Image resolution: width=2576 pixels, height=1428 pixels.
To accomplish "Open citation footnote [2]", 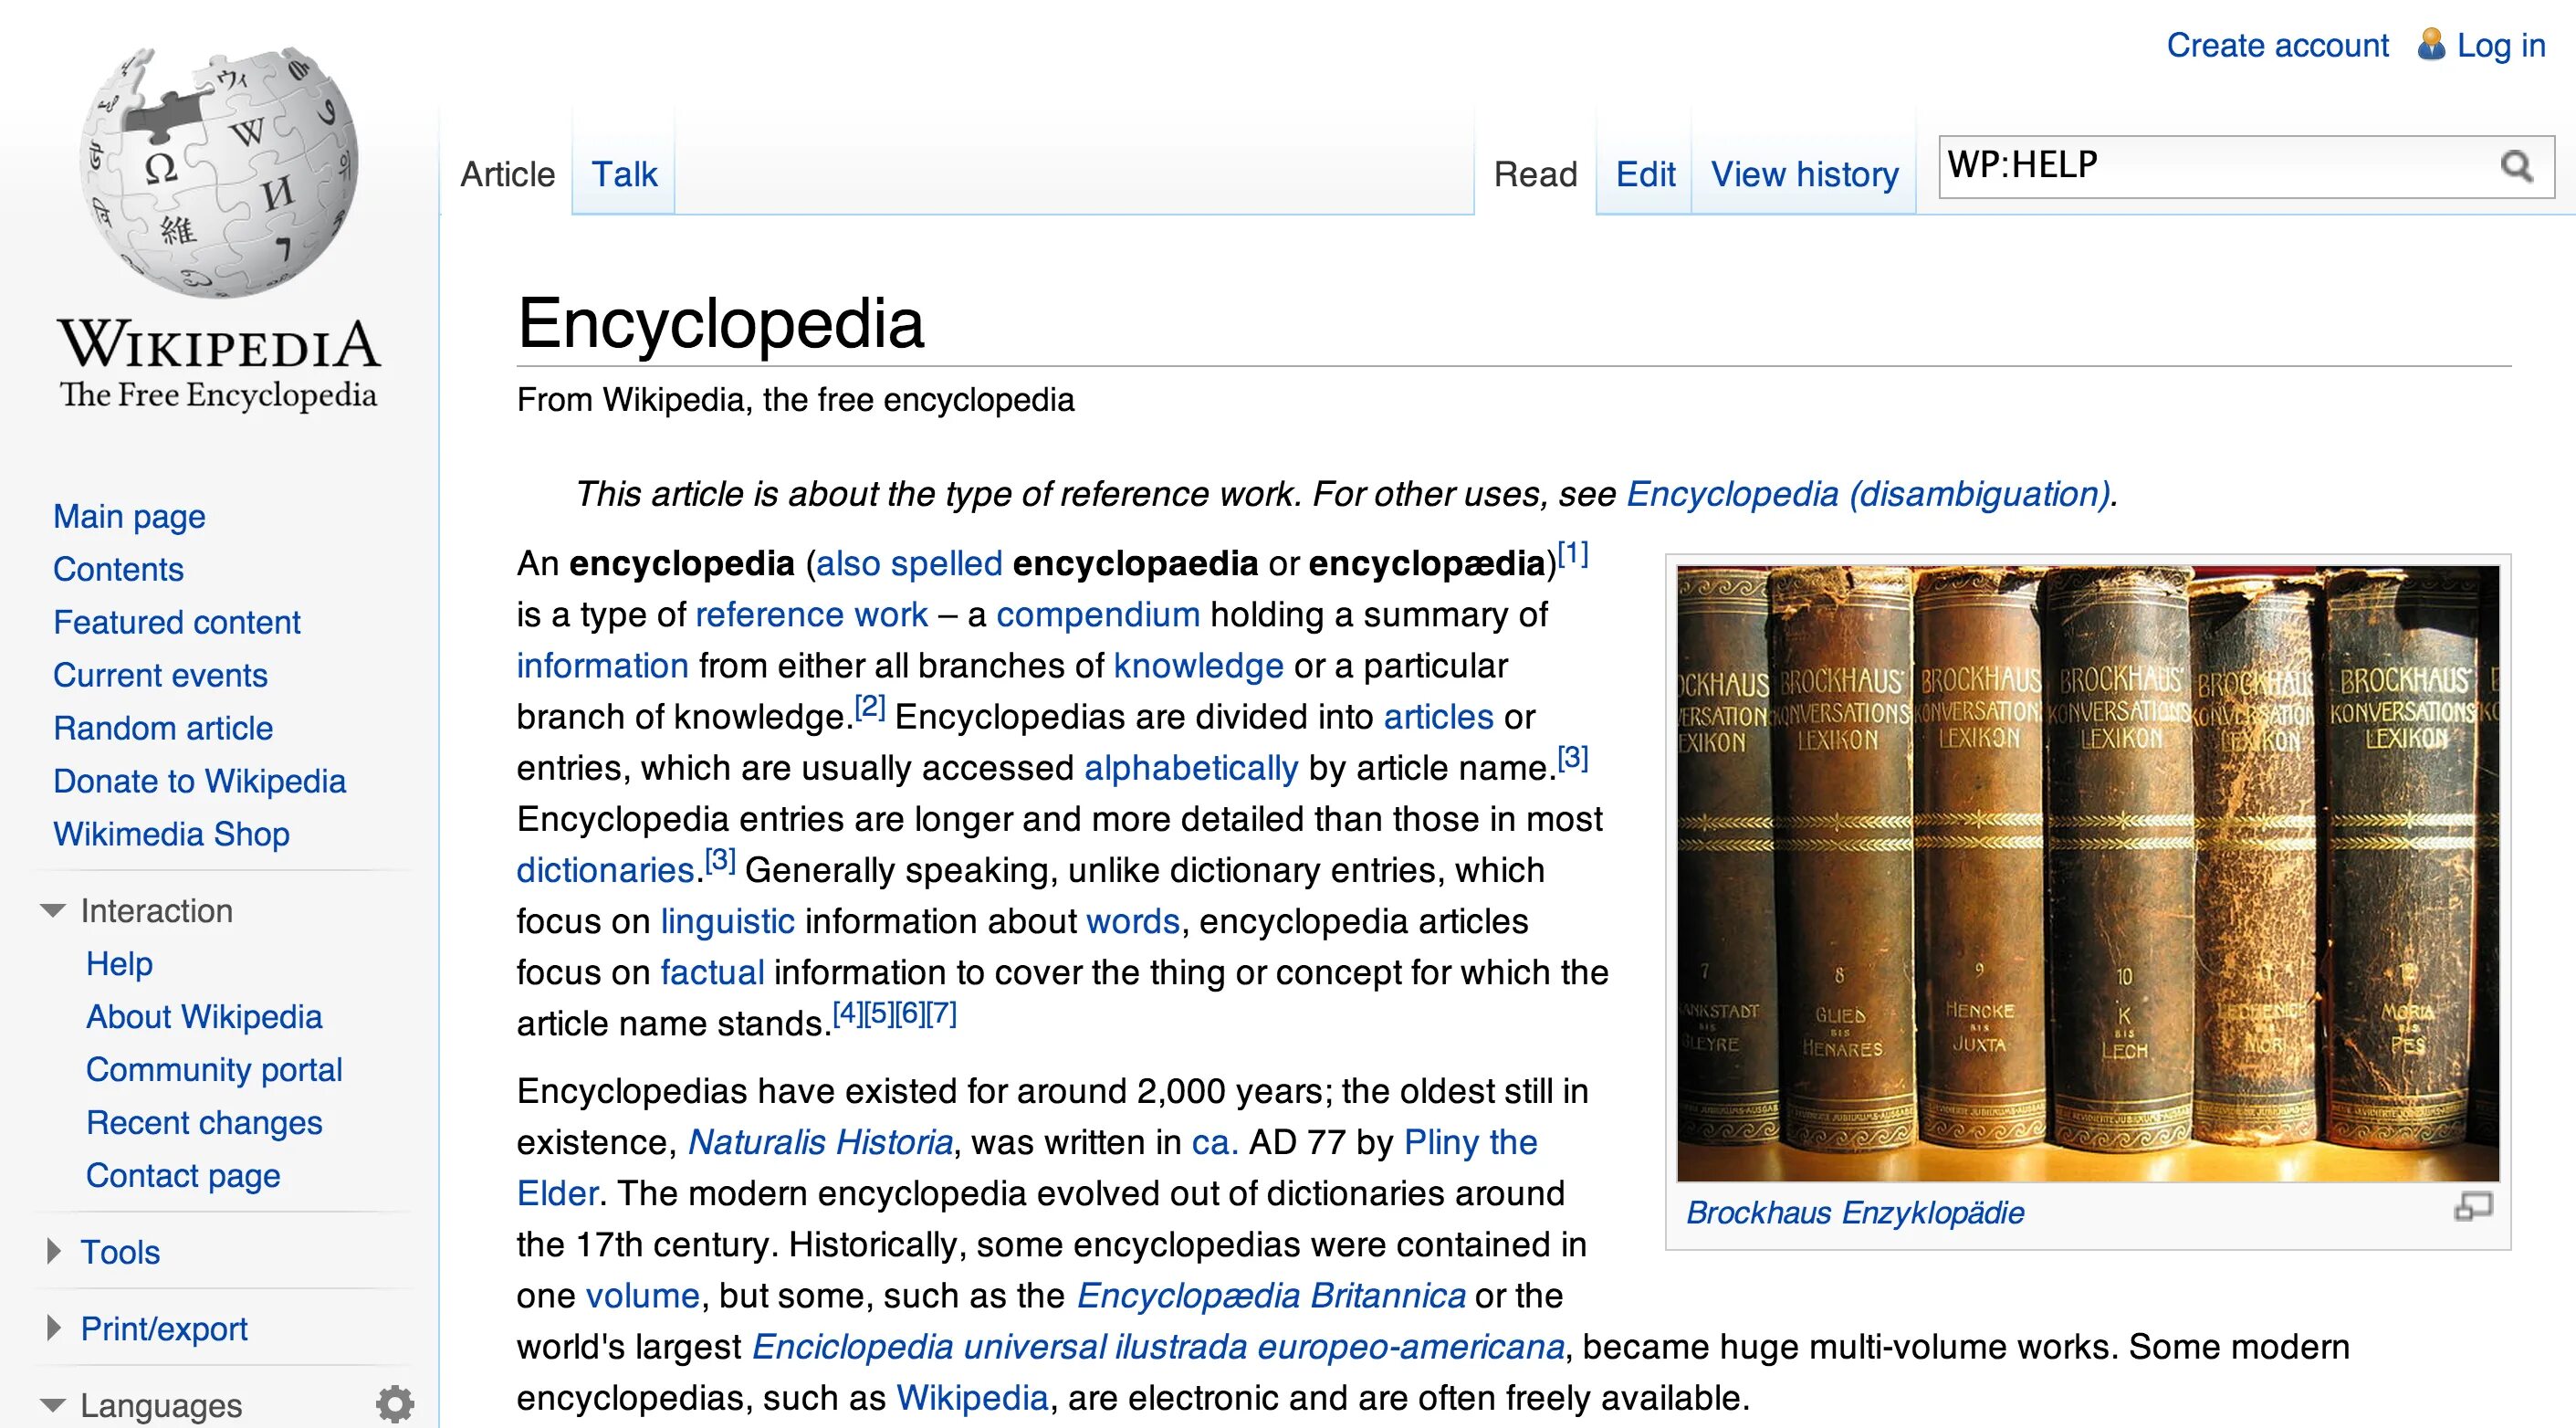I will [870, 707].
